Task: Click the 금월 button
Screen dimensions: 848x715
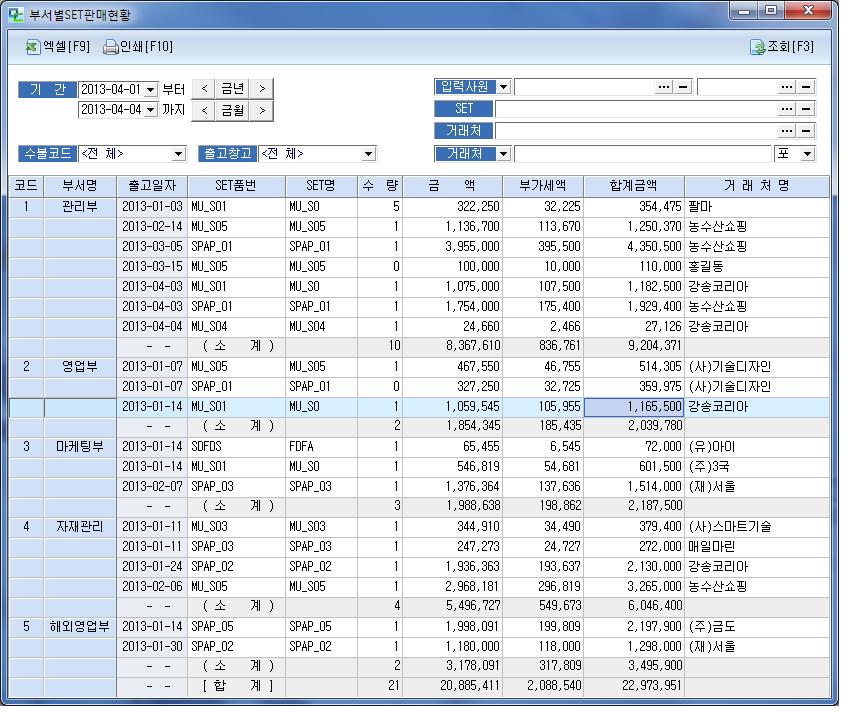Action: pyautogui.click(x=233, y=109)
